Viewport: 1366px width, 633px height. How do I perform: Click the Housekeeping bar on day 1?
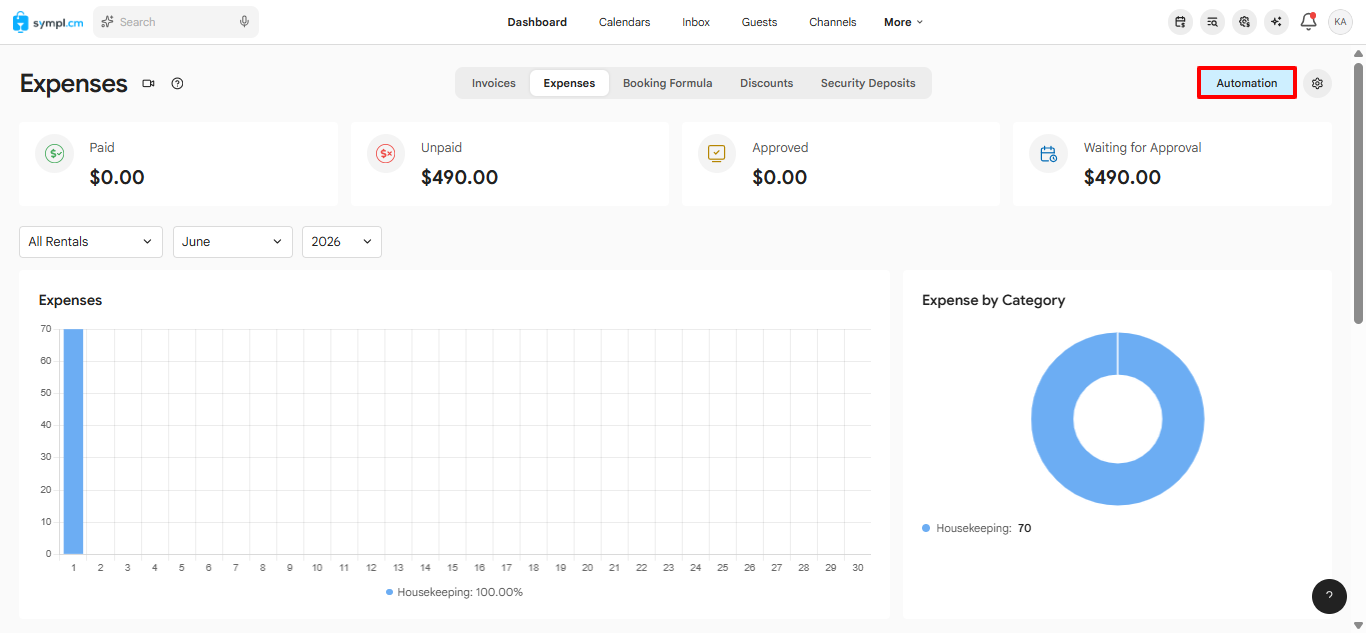coord(73,441)
